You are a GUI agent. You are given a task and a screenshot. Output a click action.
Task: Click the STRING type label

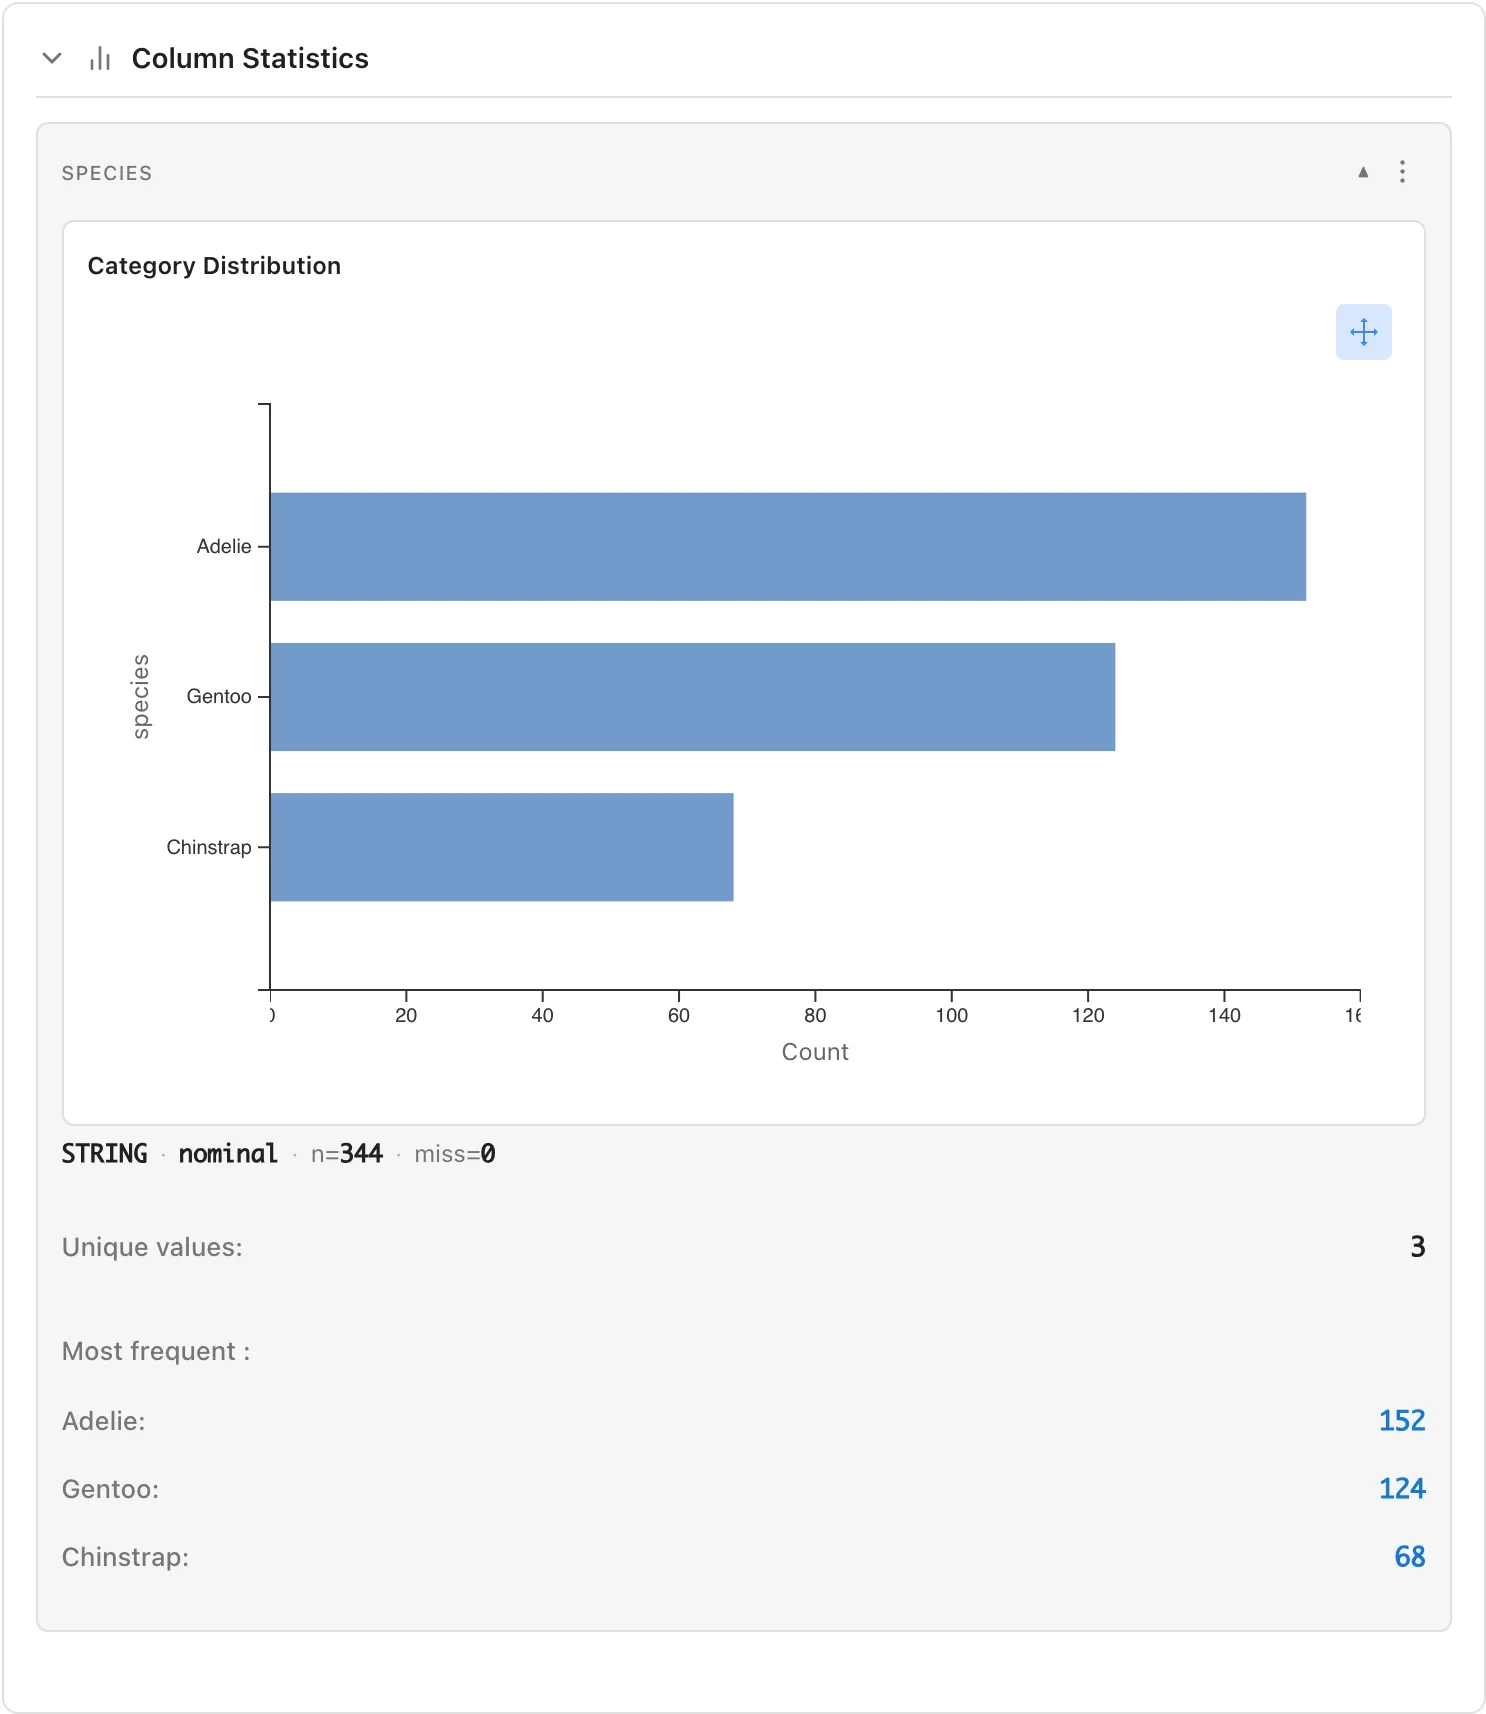104,1154
